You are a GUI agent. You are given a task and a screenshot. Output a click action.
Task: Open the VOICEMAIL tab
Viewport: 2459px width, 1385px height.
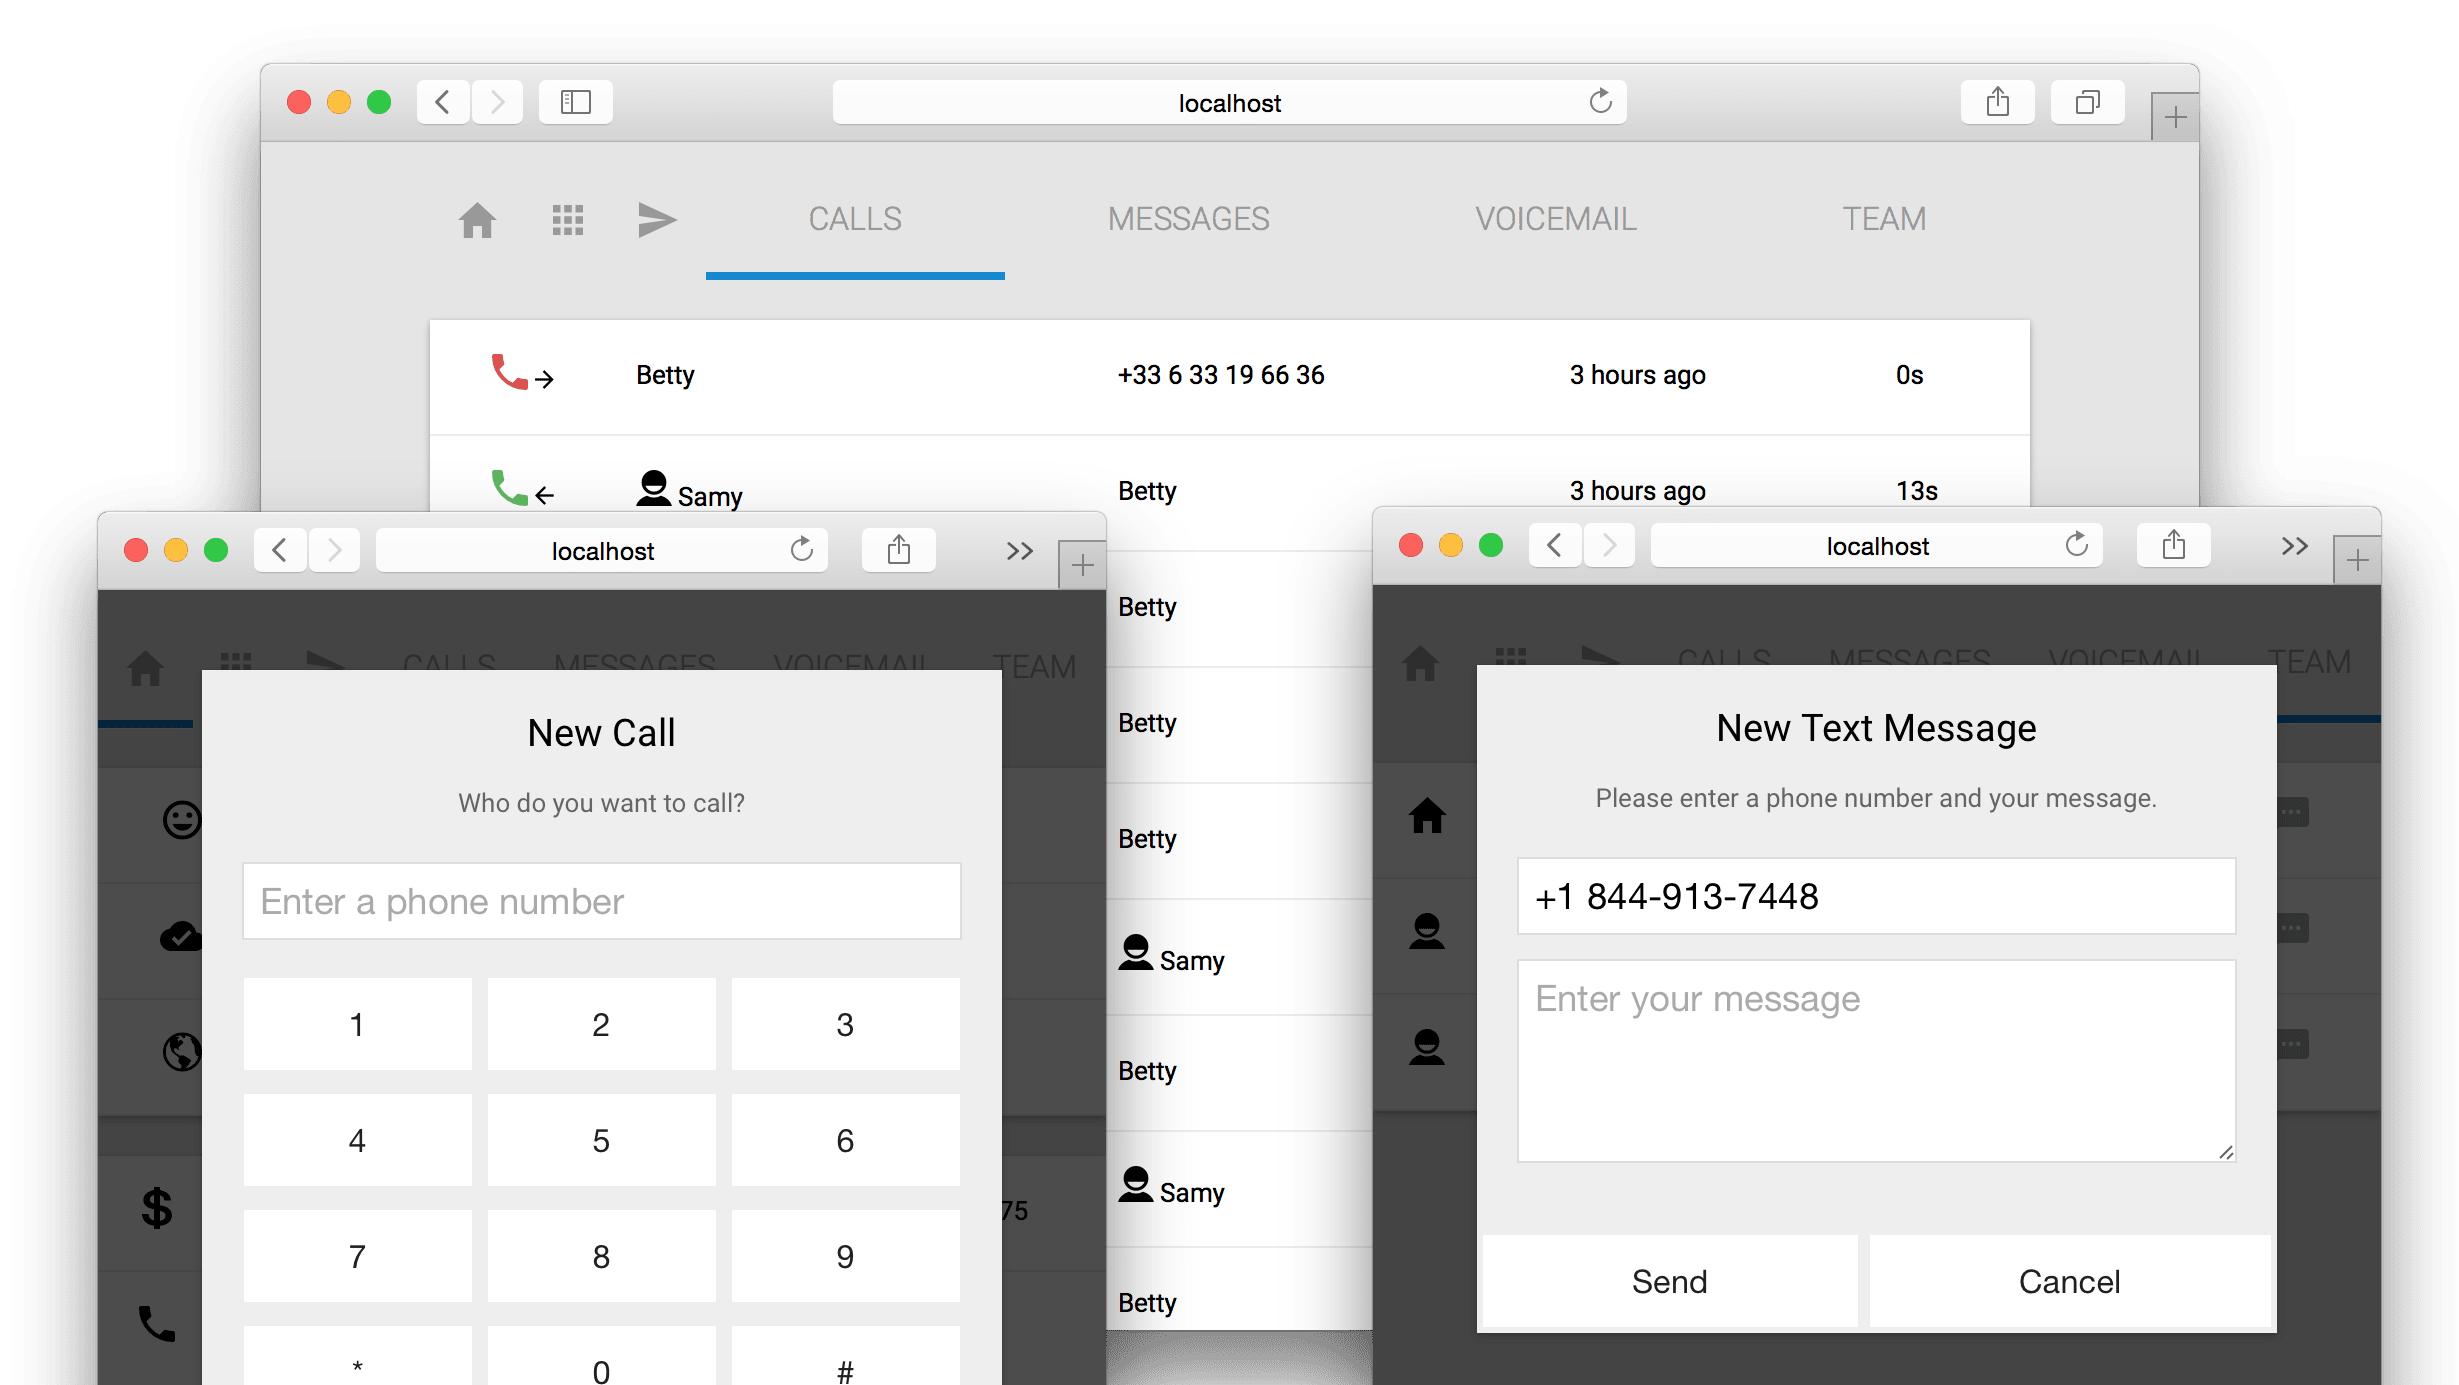point(1555,219)
